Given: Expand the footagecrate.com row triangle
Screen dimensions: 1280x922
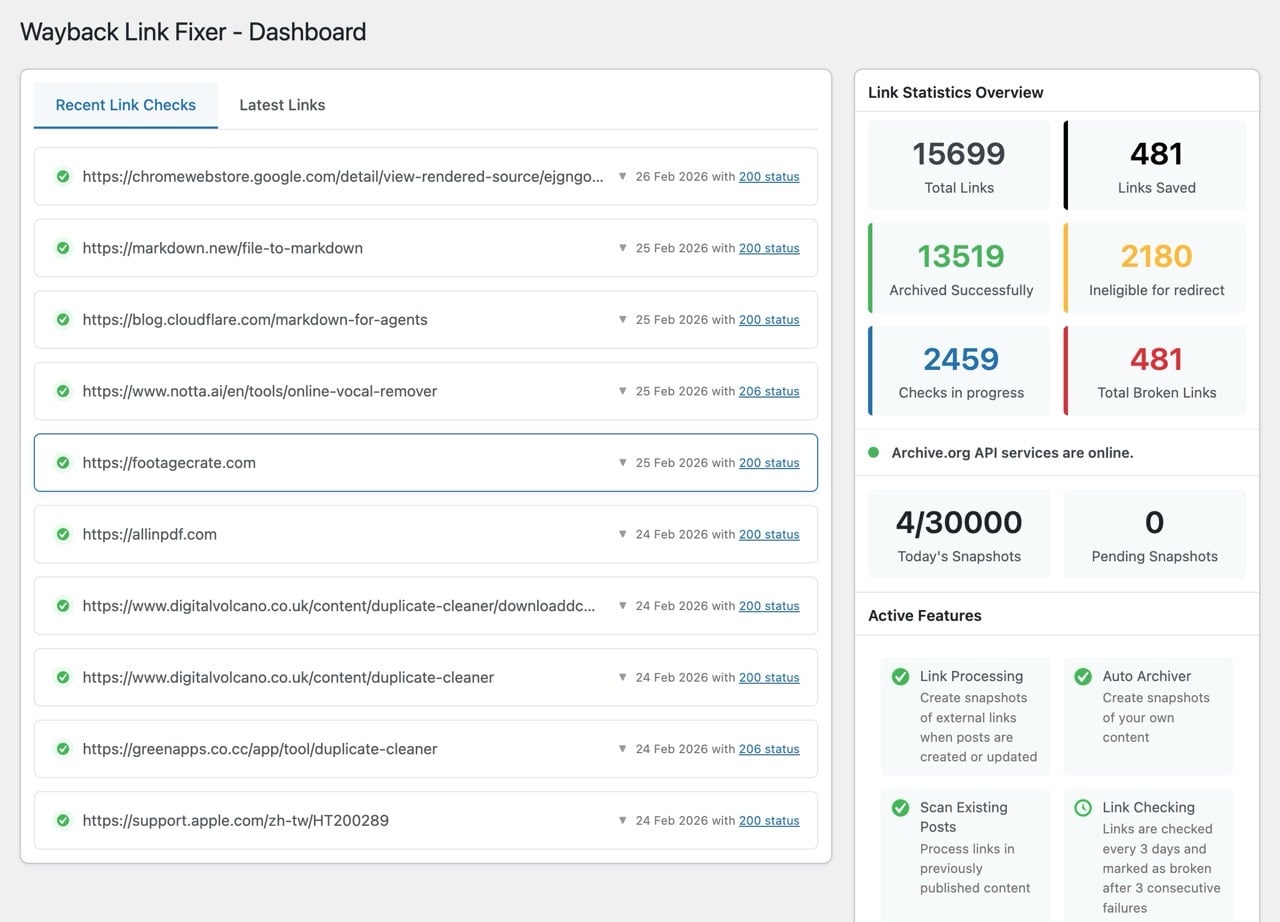Looking at the screenshot, I should tap(622, 463).
